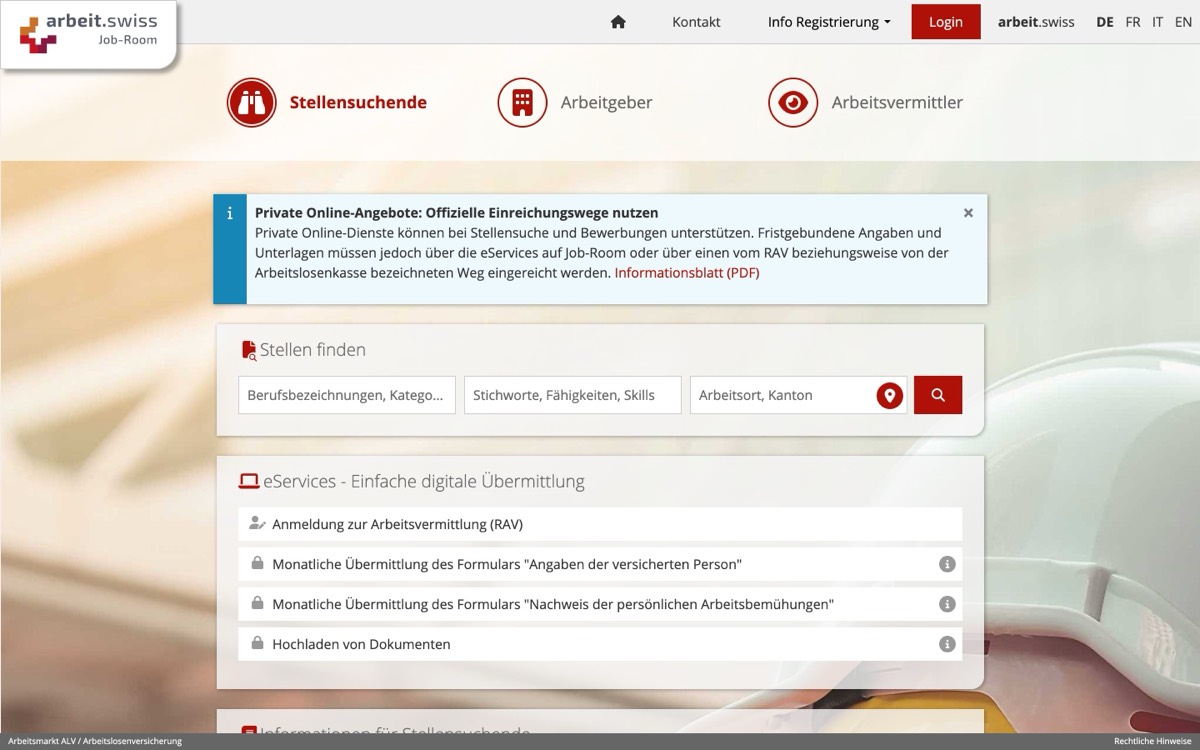
Task: Select the Stellensuchende tab
Action: tap(358, 102)
